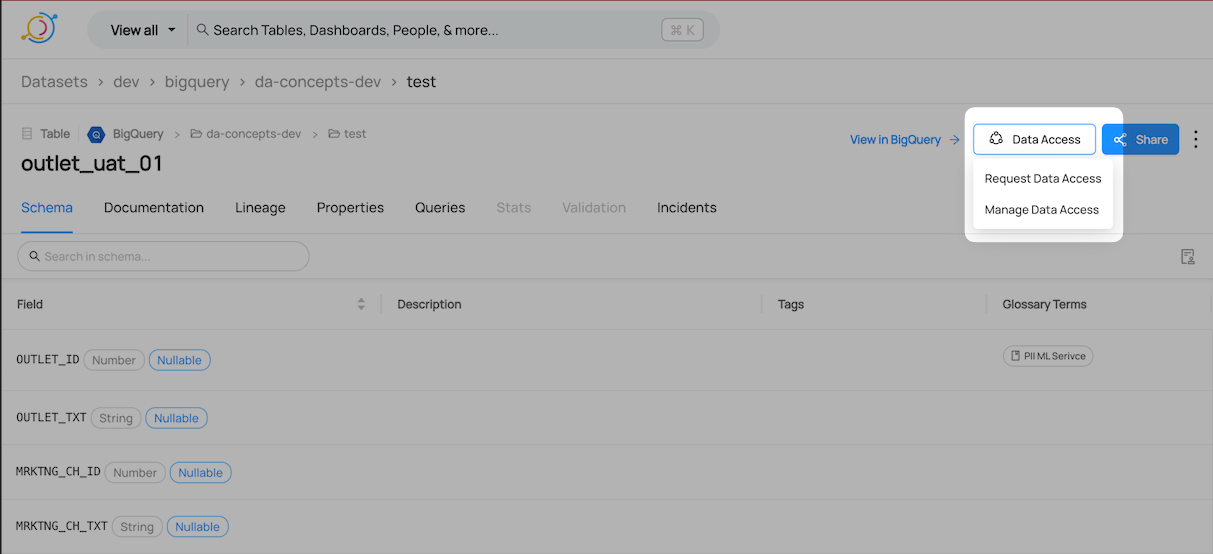Click the ⌘ K shortcut badge
This screenshot has height=554, width=1213.
(682, 30)
